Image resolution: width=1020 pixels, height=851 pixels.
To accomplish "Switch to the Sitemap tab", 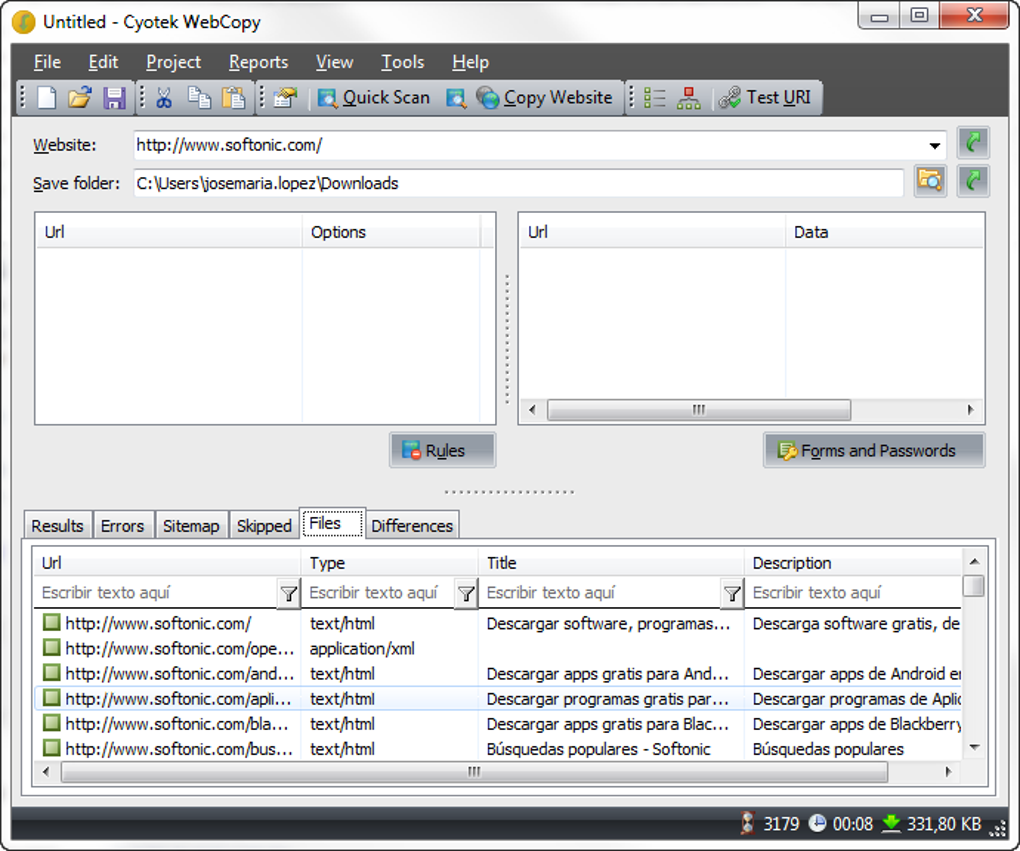I will pyautogui.click(x=191, y=526).
